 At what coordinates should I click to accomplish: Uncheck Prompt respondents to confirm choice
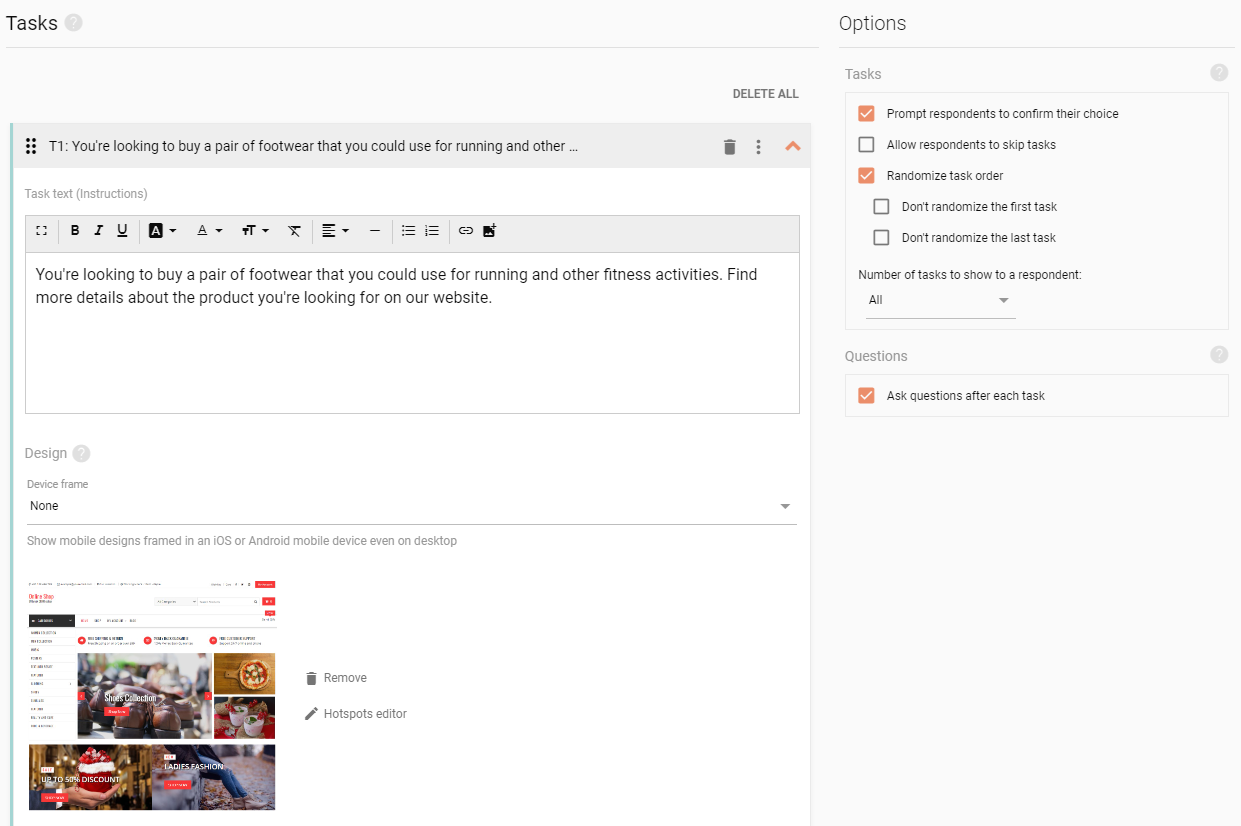(866, 113)
